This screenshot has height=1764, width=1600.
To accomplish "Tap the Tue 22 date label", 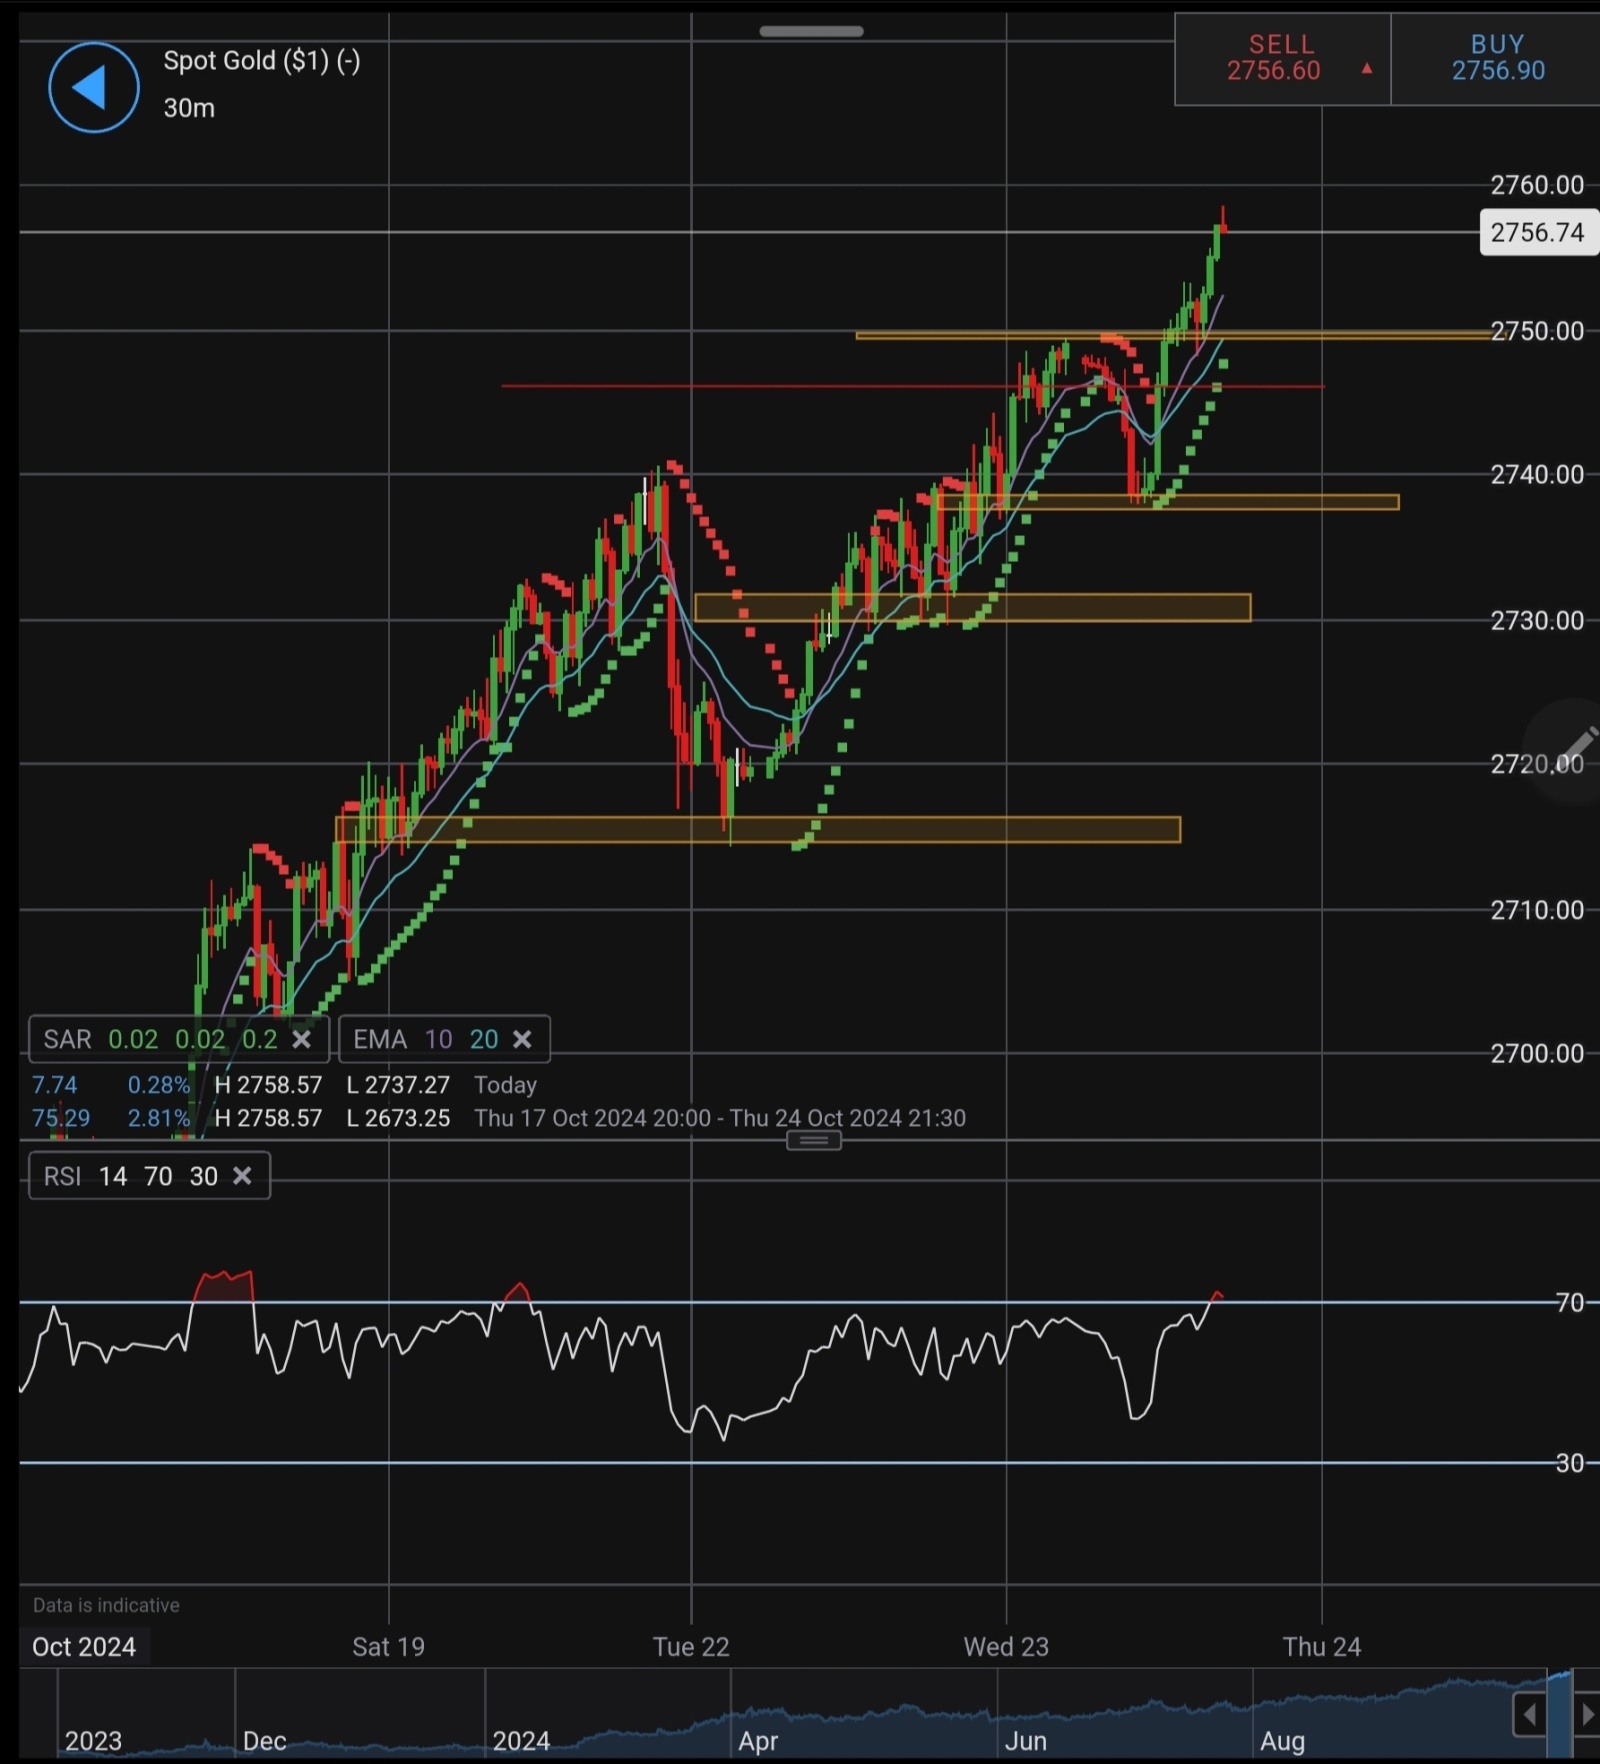I will pos(691,1647).
